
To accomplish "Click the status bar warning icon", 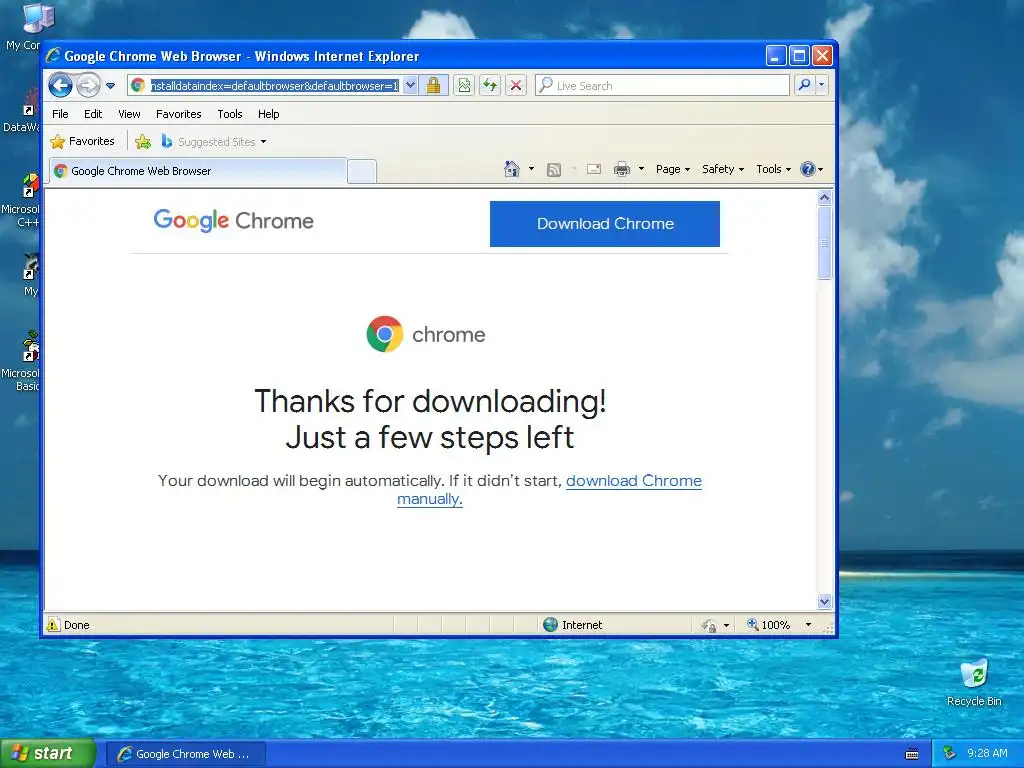I will pos(53,624).
